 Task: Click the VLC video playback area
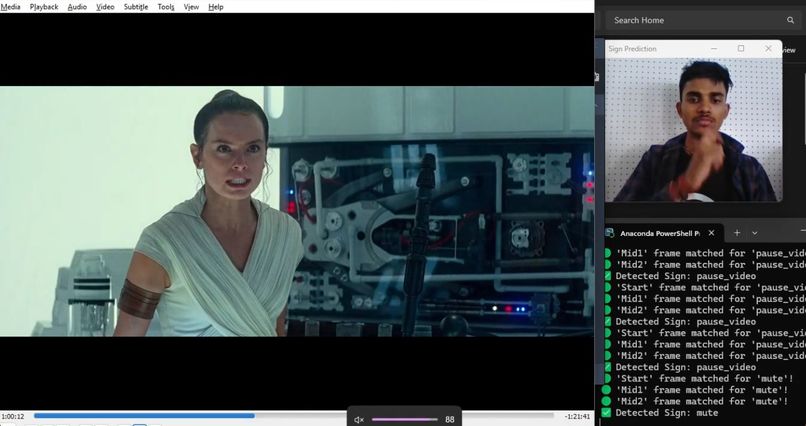point(297,211)
